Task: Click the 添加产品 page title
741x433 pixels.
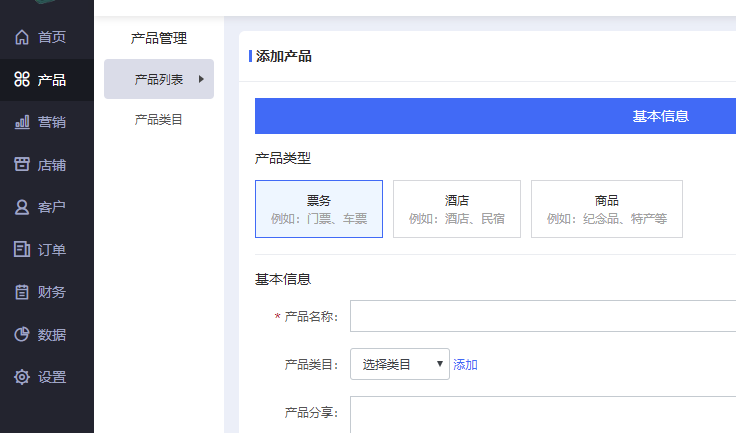Action: [284, 56]
